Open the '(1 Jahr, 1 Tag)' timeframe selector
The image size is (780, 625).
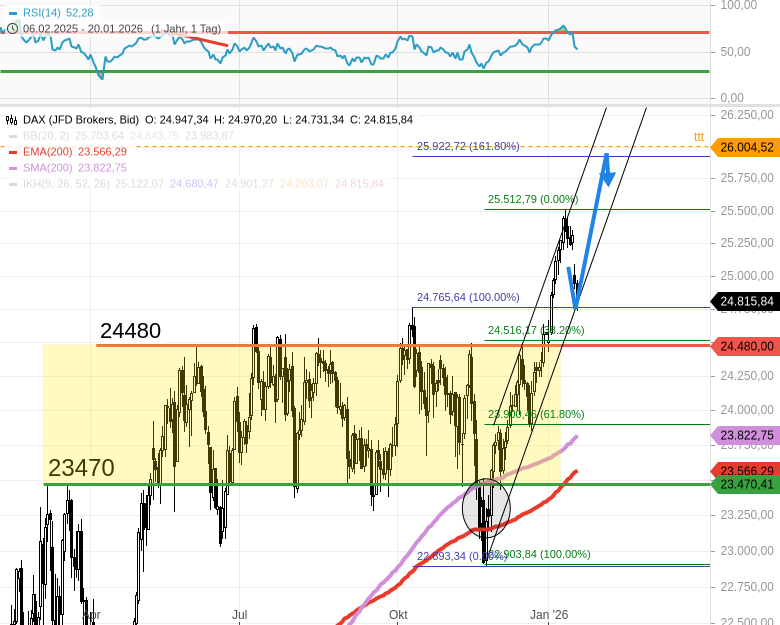[186, 28]
